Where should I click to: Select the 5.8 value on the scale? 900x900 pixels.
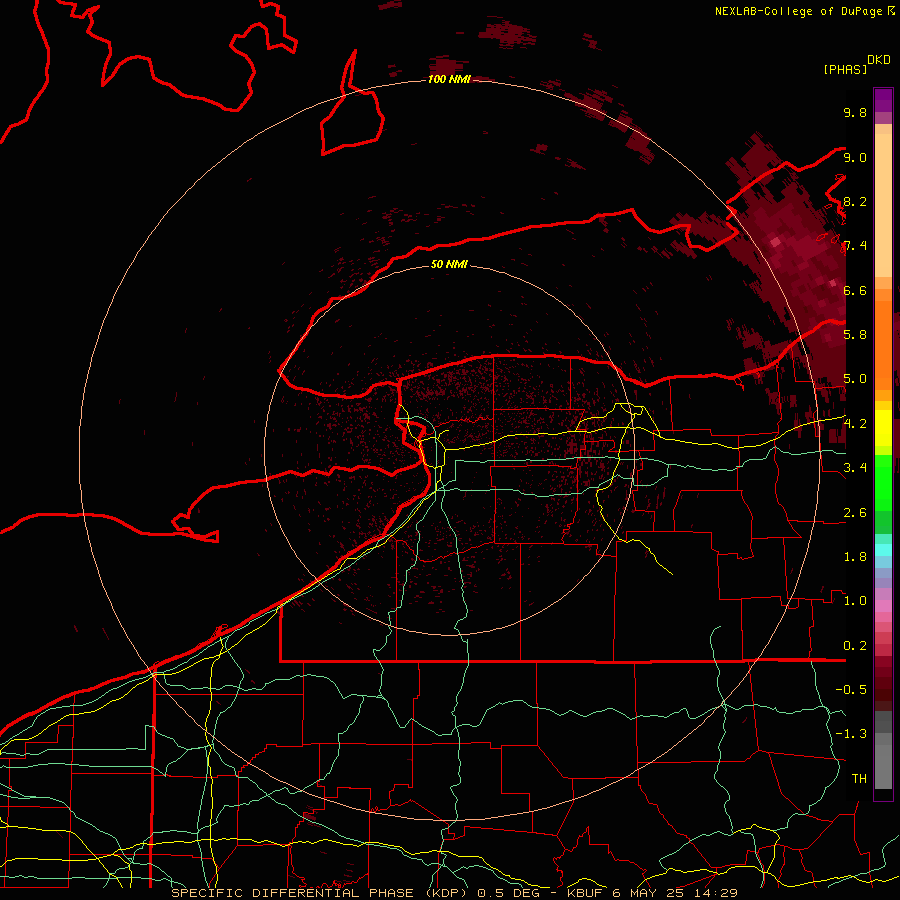(855, 335)
